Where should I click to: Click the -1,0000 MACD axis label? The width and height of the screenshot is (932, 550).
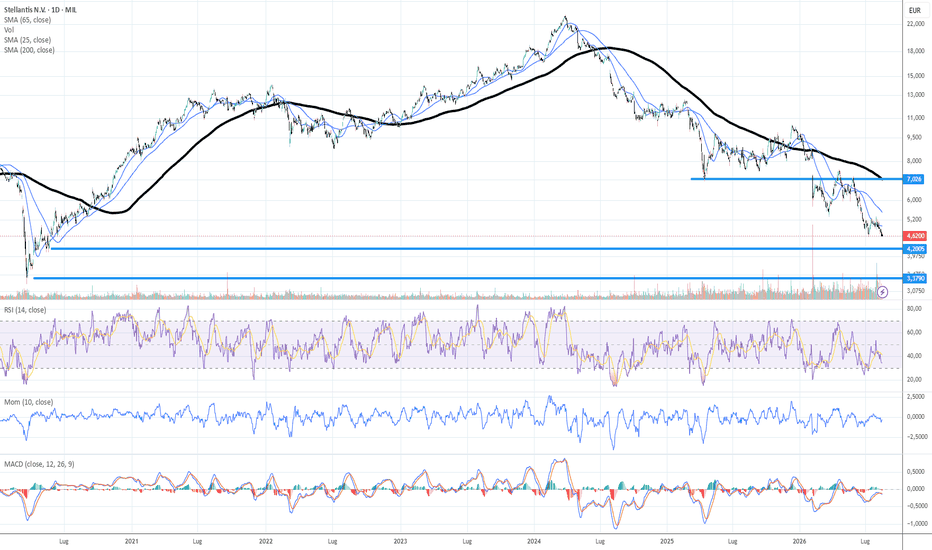tap(916, 524)
